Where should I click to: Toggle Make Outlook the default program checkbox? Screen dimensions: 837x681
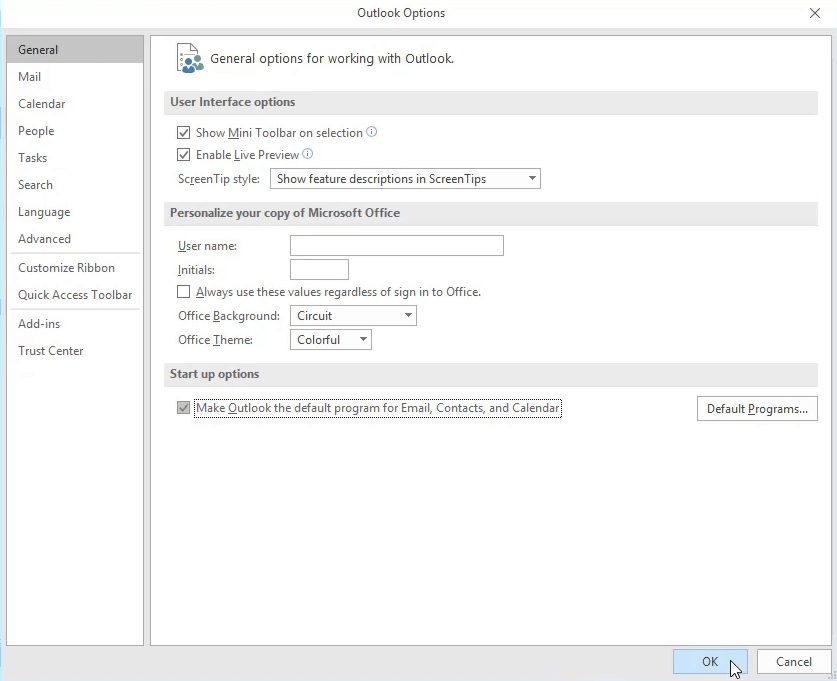pyautogui.click(x=183, y=408)
